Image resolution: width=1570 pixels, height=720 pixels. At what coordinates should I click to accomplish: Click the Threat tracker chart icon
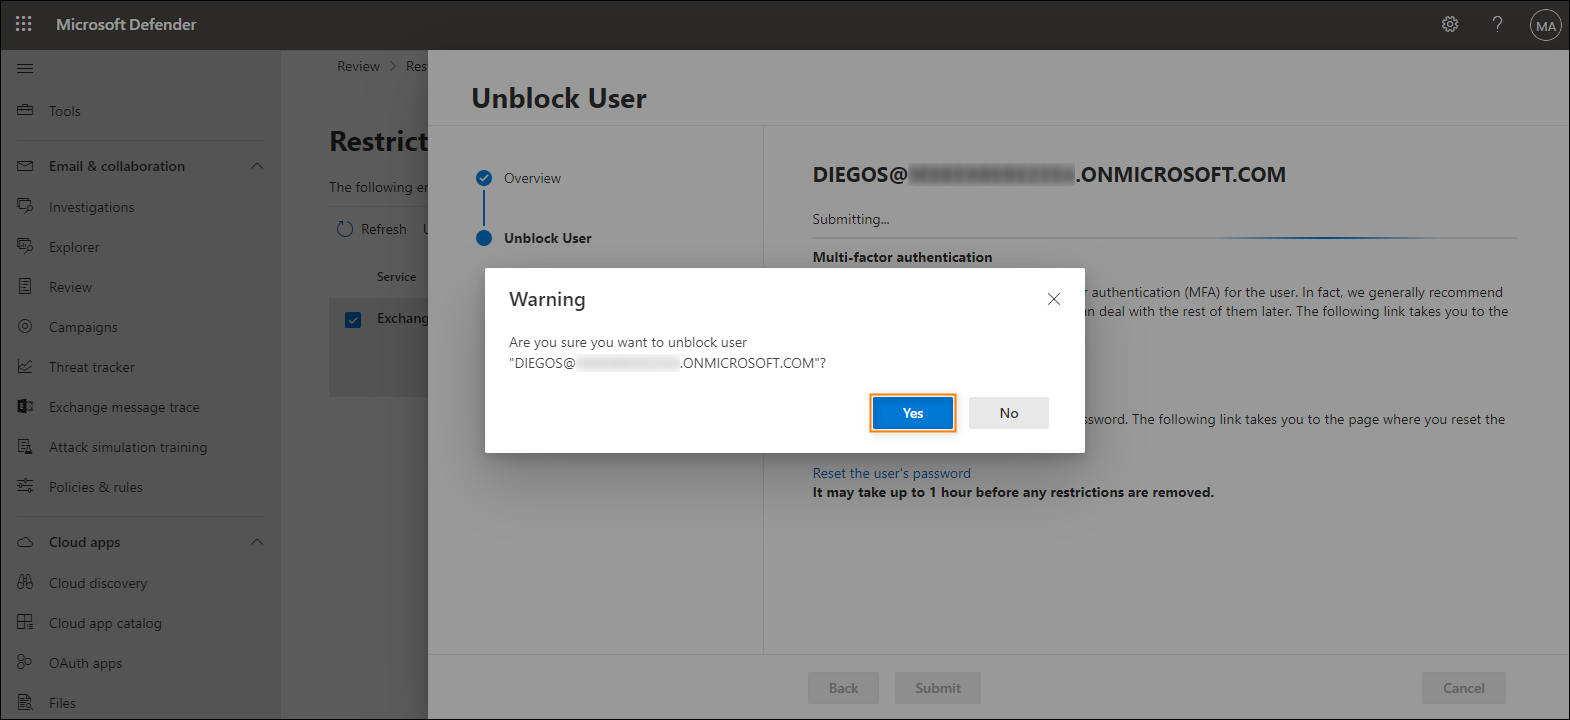coord(25,366)
